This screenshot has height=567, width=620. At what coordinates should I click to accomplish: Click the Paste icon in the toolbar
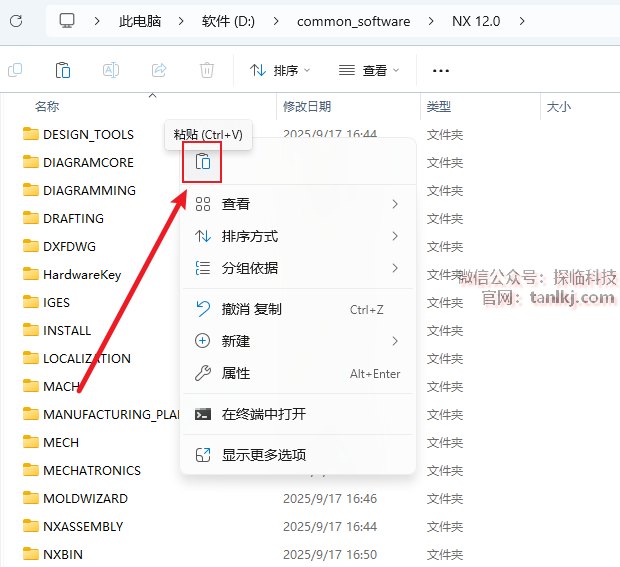pyautogui.click(x=63, y=70)
